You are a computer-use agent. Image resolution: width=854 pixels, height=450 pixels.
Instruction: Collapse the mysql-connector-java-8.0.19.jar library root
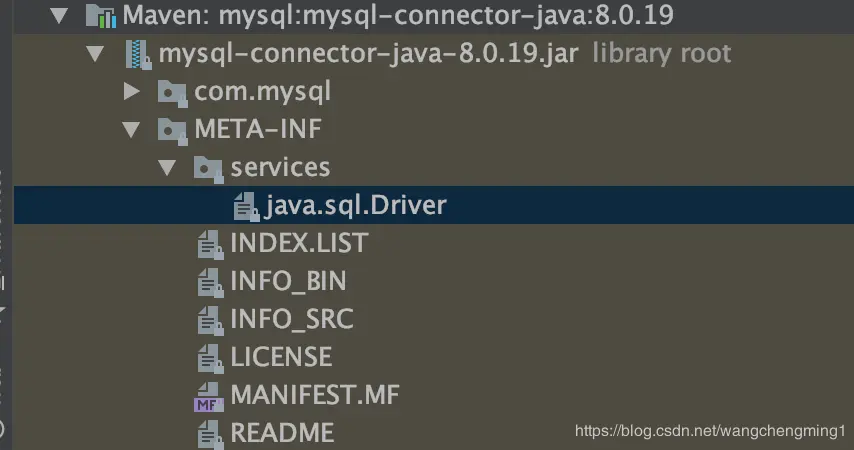[95, 53]
